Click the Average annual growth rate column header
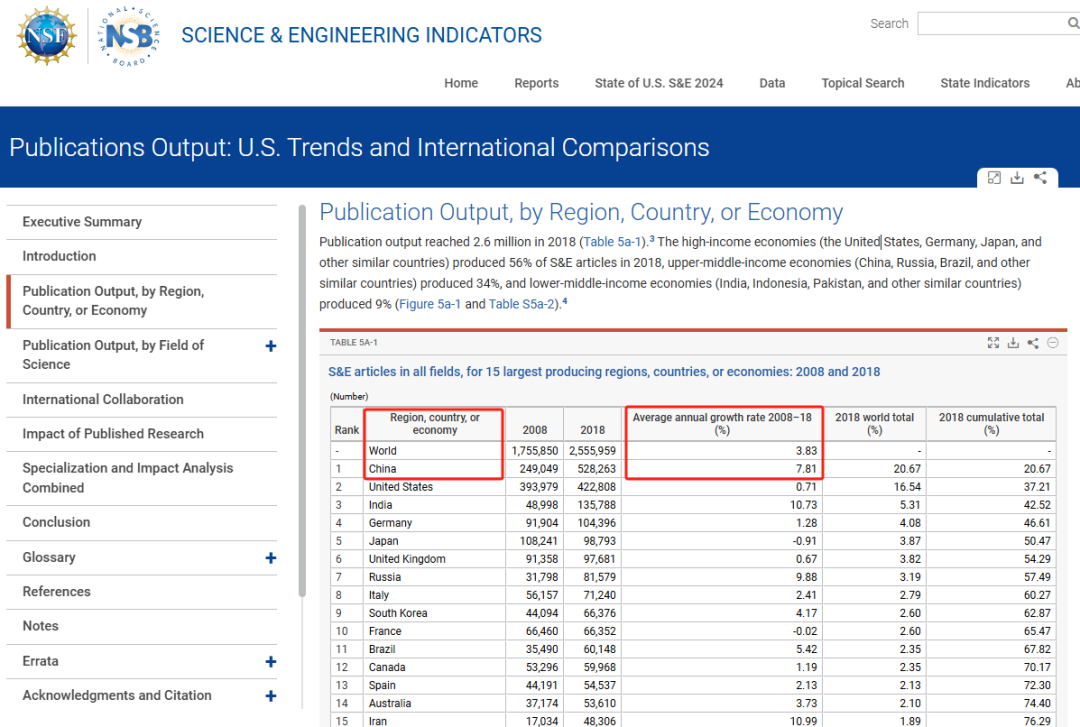The image size is (1080, 727). click(x=722, y=424)
